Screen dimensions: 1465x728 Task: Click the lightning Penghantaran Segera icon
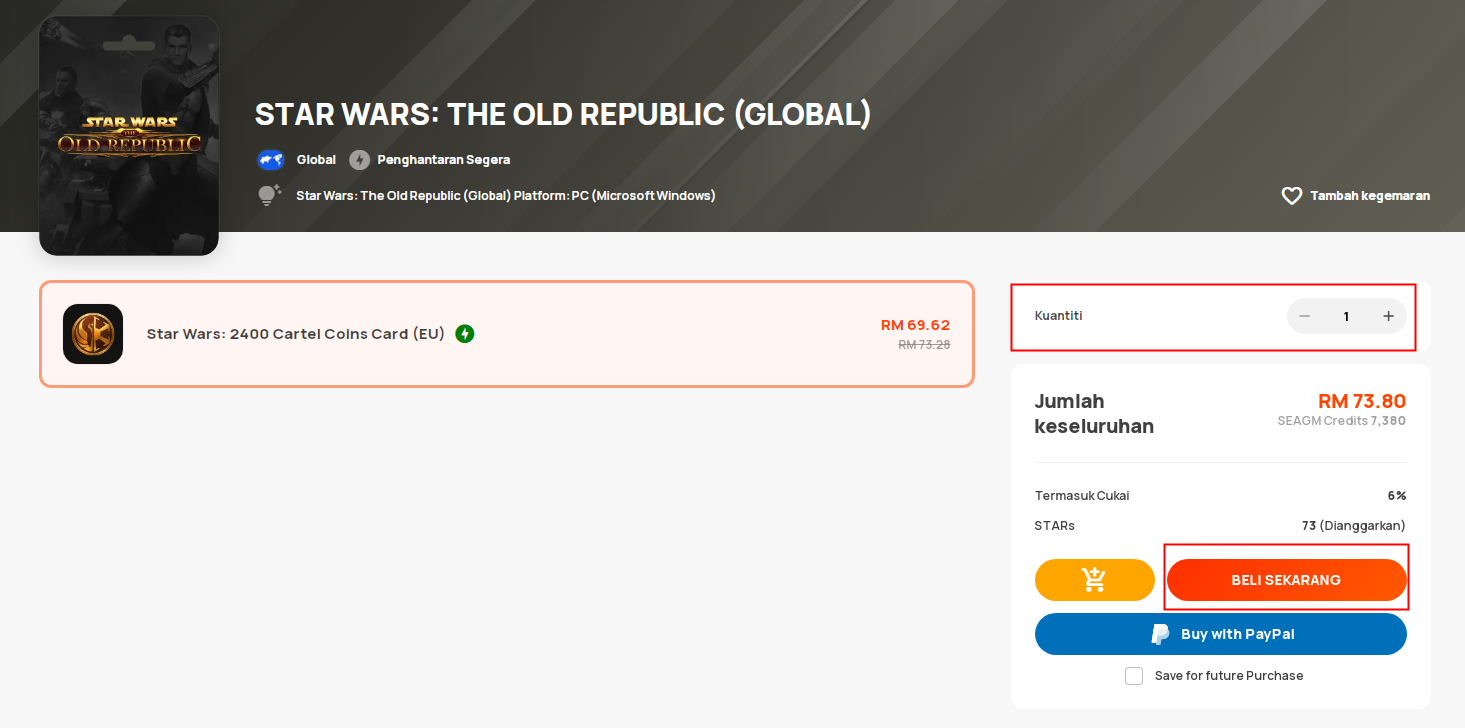tap(359, 160)
